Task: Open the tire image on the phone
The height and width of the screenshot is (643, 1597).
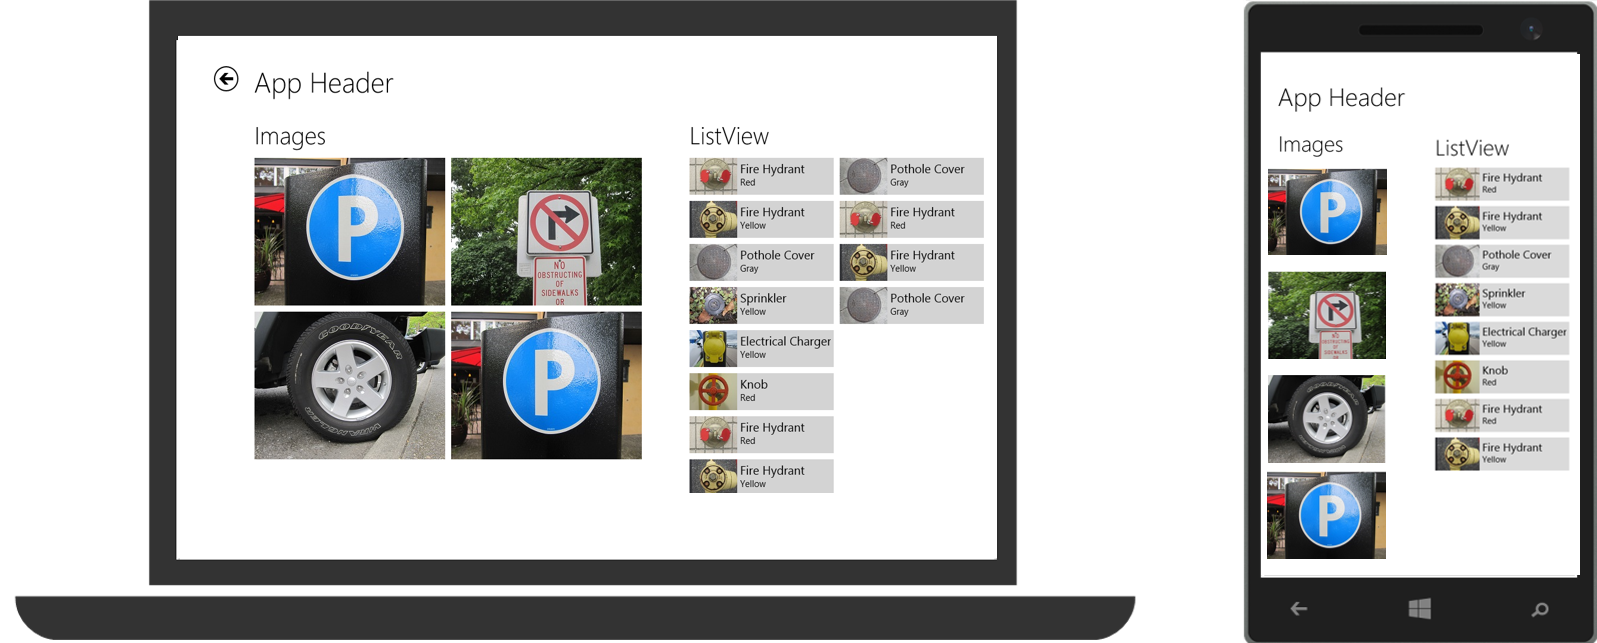Action: (x=1326, y=419)
